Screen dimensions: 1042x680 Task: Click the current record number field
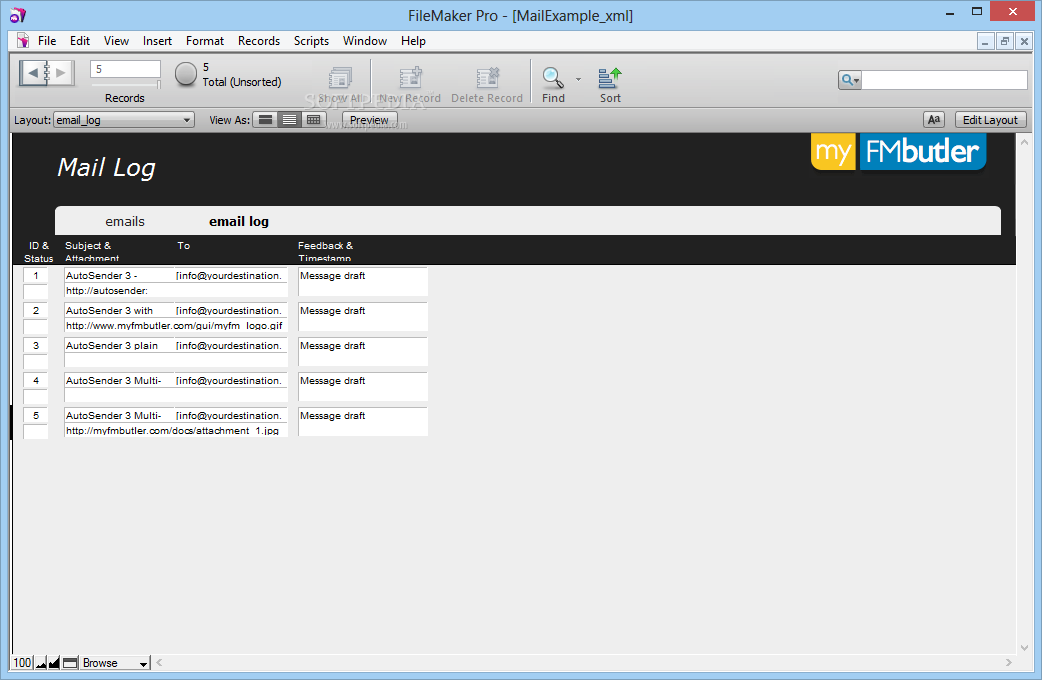(x=126, y=69)
